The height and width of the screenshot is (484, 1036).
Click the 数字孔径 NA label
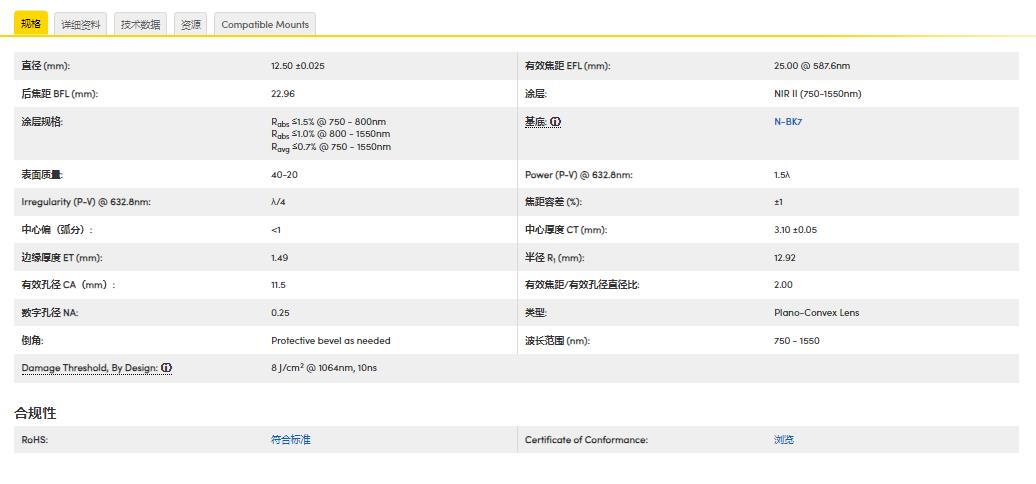50,313
